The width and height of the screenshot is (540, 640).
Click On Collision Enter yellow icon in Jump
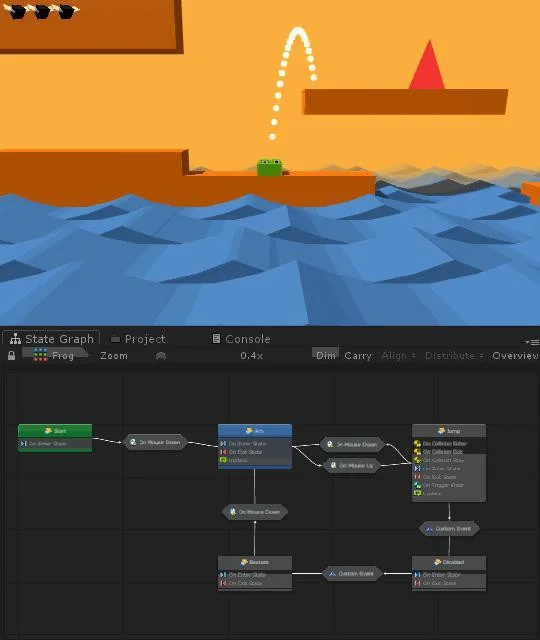pyautogui.click(x=417, y=443)
